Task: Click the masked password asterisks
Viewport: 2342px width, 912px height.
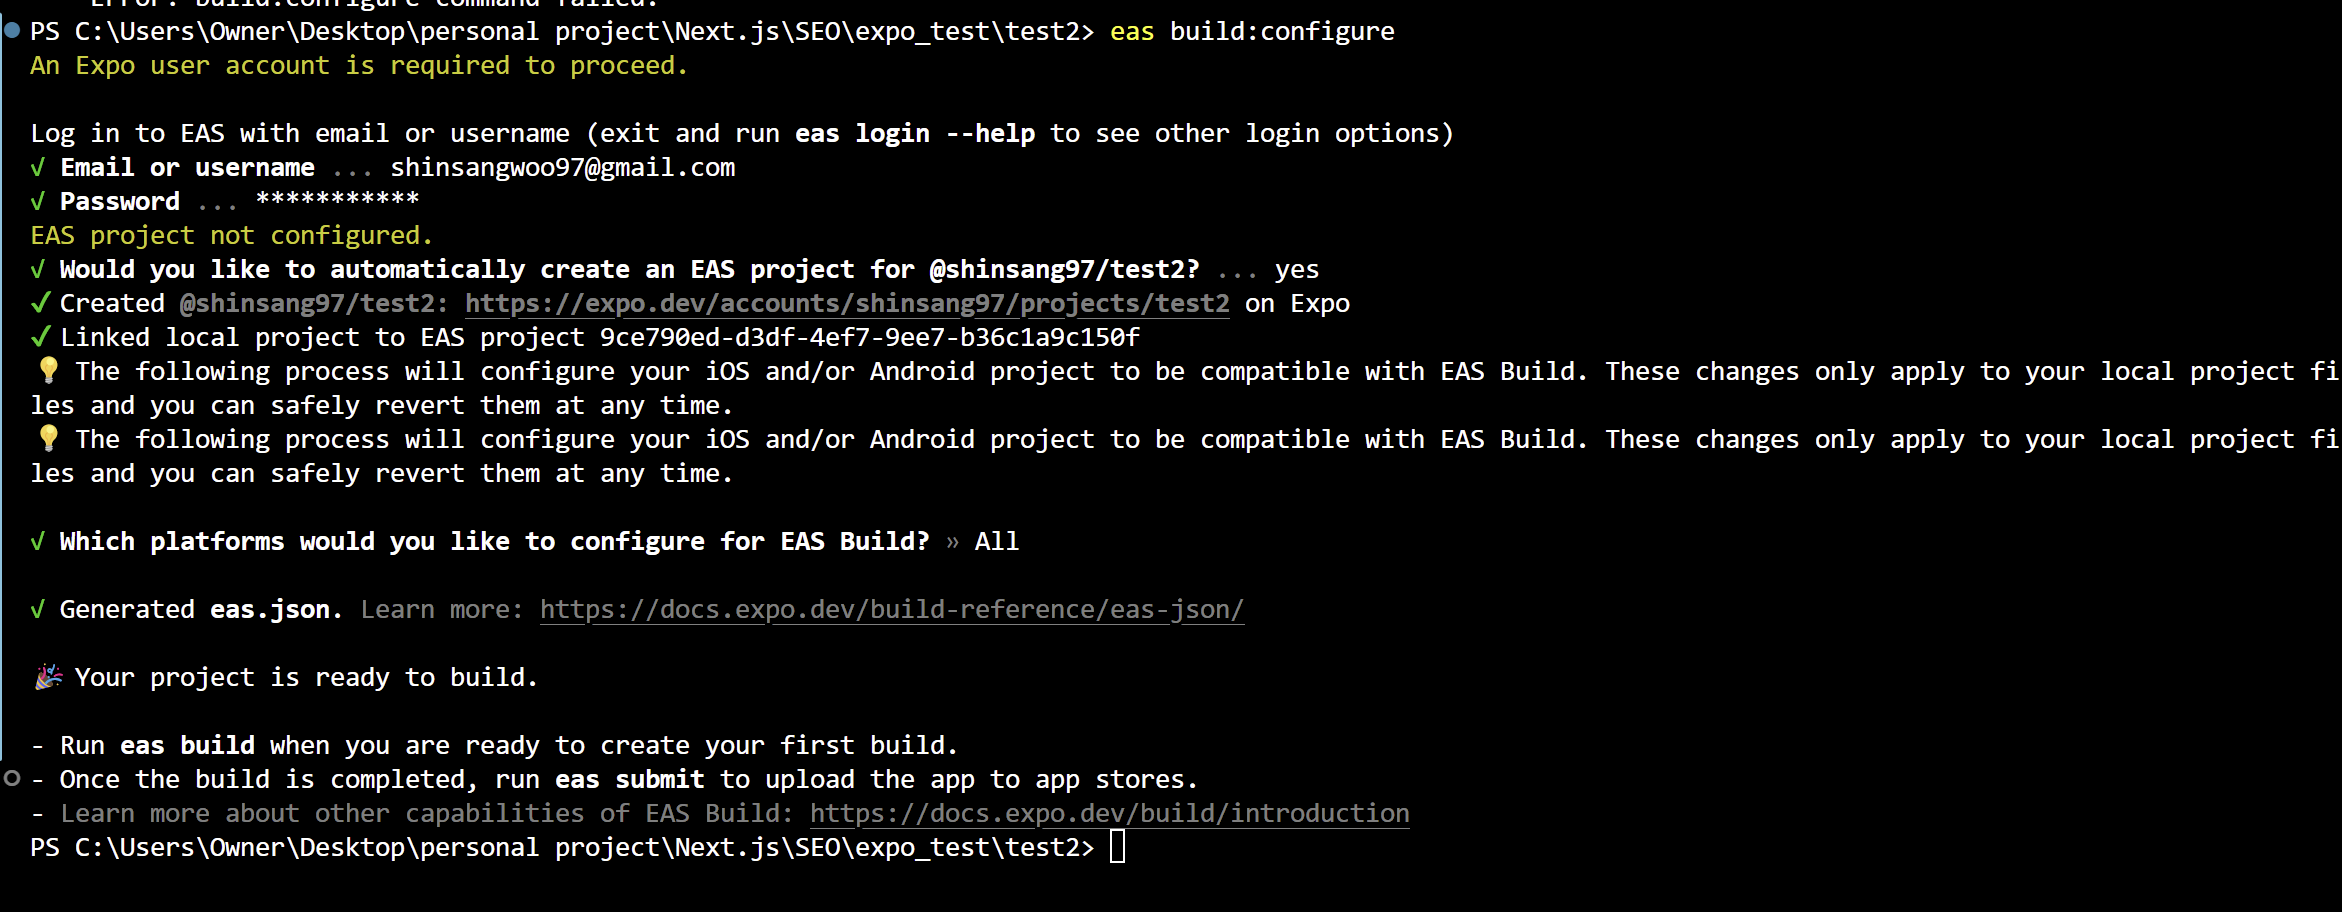Action: (337, 198)
